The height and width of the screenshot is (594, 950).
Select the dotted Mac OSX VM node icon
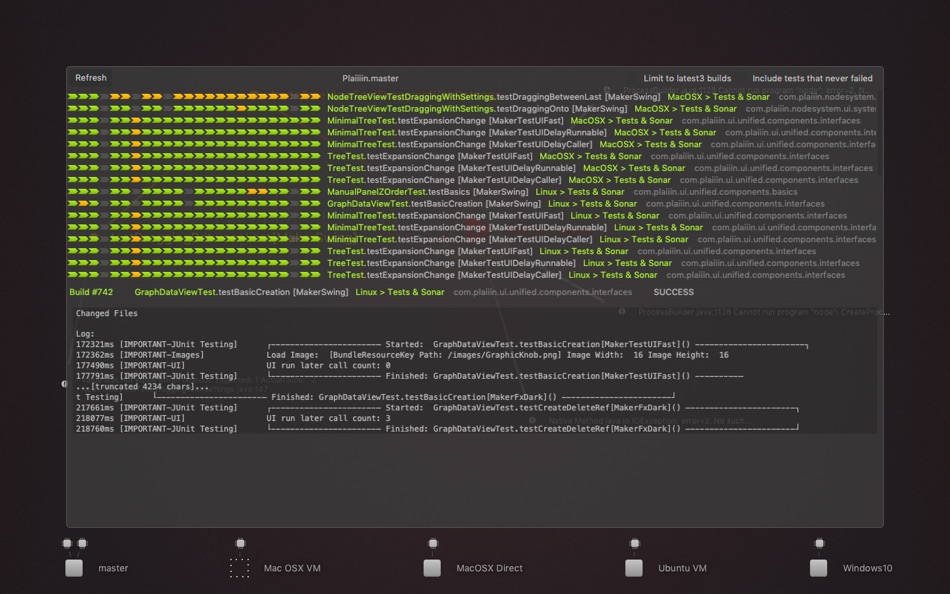[x=239, y=568]
